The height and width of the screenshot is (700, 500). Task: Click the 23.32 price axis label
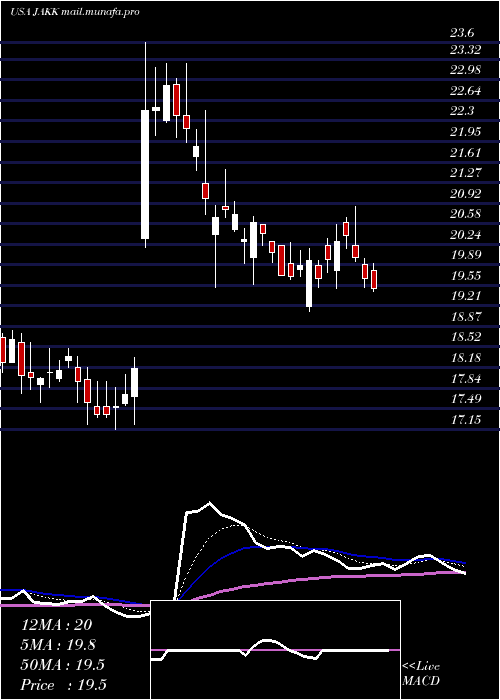coord(466,50)
